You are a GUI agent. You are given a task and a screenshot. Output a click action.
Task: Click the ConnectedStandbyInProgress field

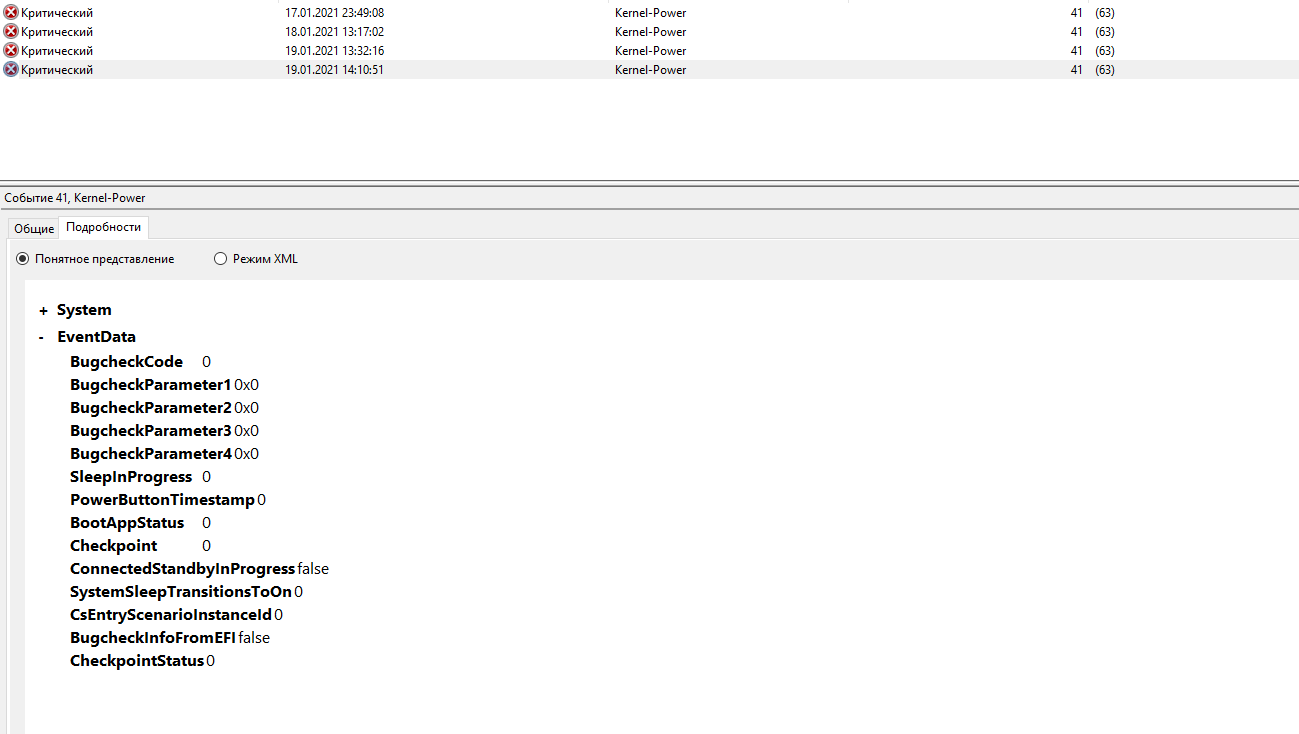coord(199,569)
